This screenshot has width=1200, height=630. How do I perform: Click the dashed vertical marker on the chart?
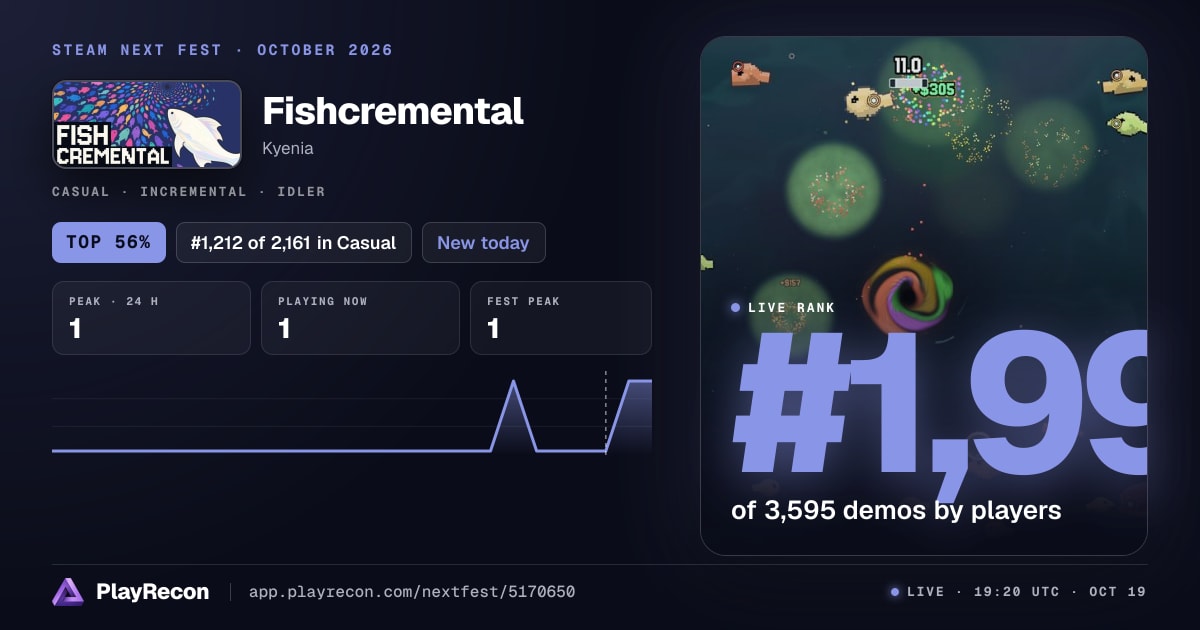coord(606,411)
